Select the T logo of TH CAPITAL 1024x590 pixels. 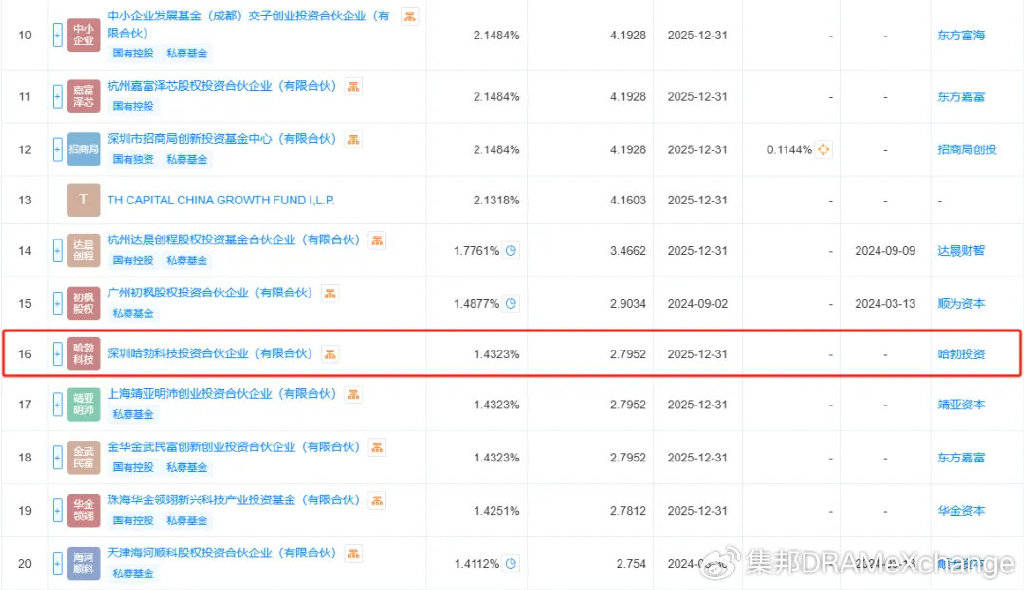84,200
